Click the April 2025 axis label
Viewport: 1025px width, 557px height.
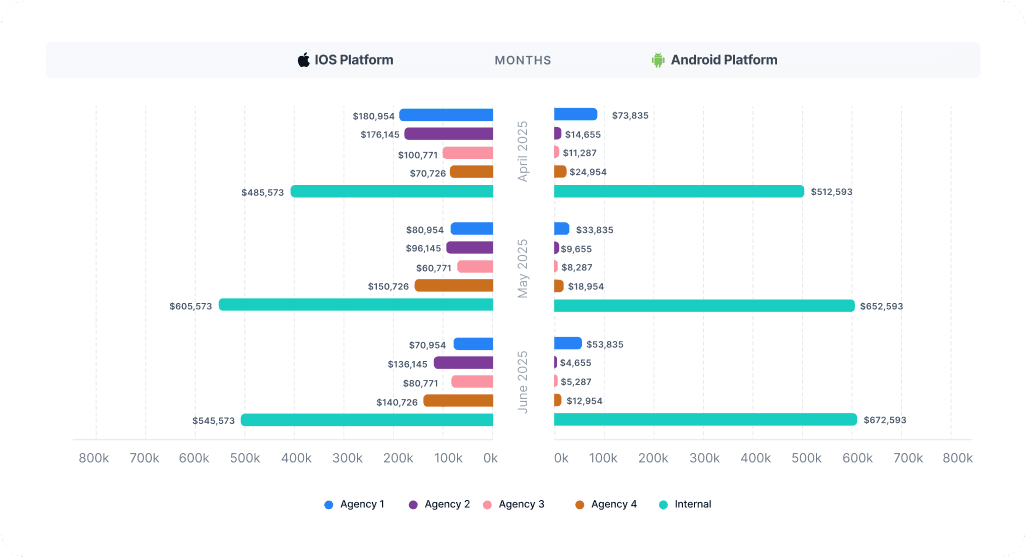[522, 152]
